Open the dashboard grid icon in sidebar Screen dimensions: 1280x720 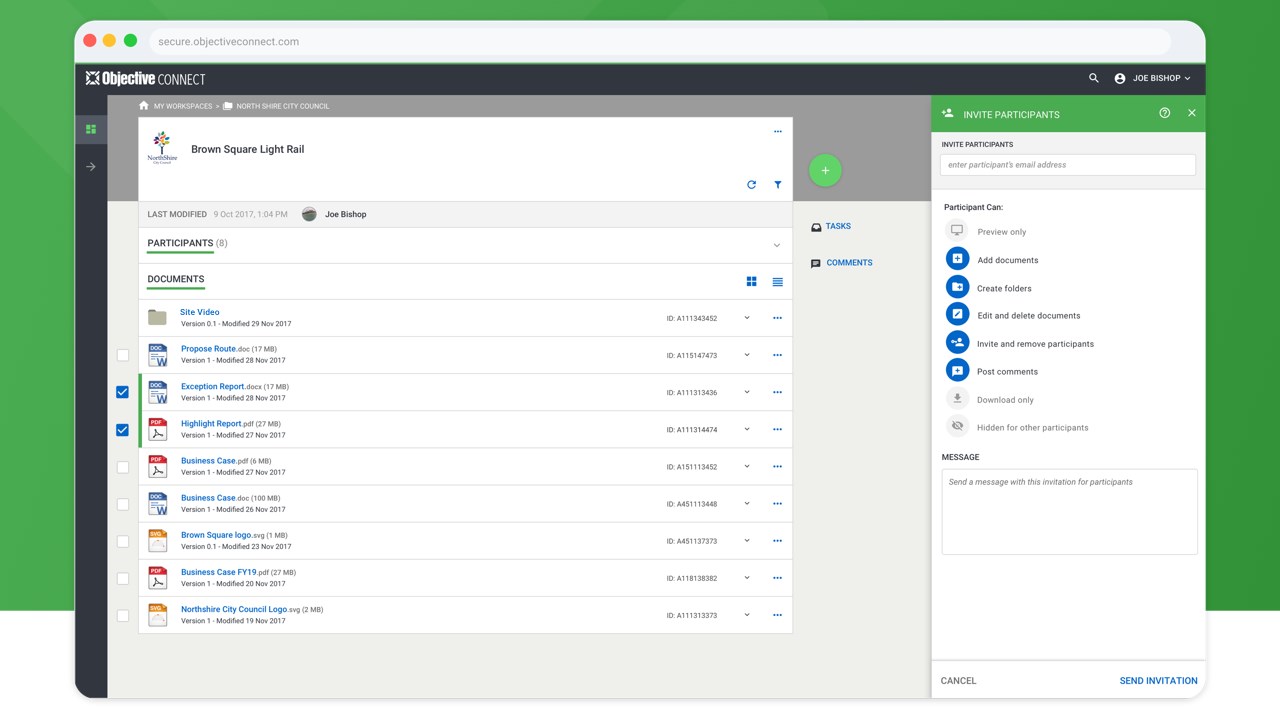pyautogui.click(x=91, y=129)
